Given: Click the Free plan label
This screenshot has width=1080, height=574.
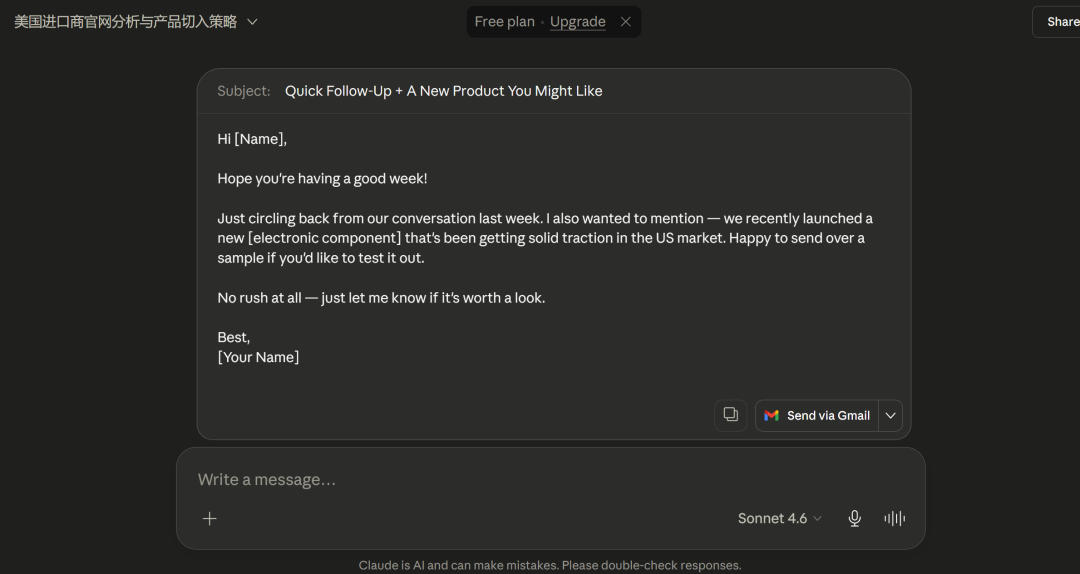Looking at the screenshot, I should click(x=504, y=21).
